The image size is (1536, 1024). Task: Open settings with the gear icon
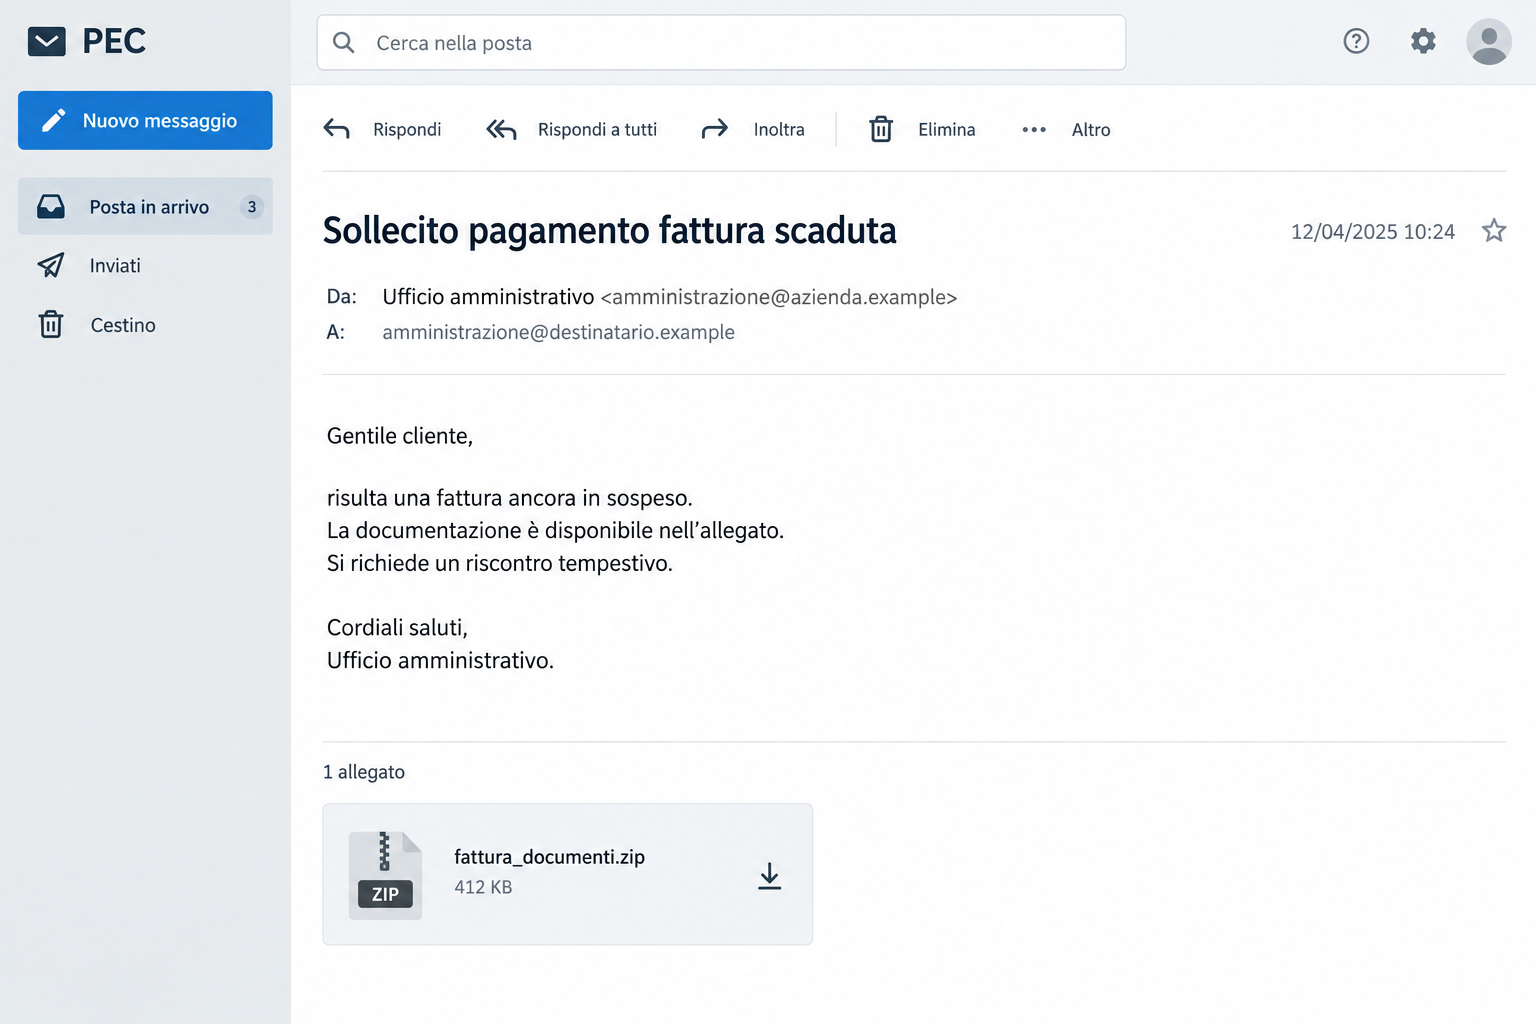pos(1423,41)
